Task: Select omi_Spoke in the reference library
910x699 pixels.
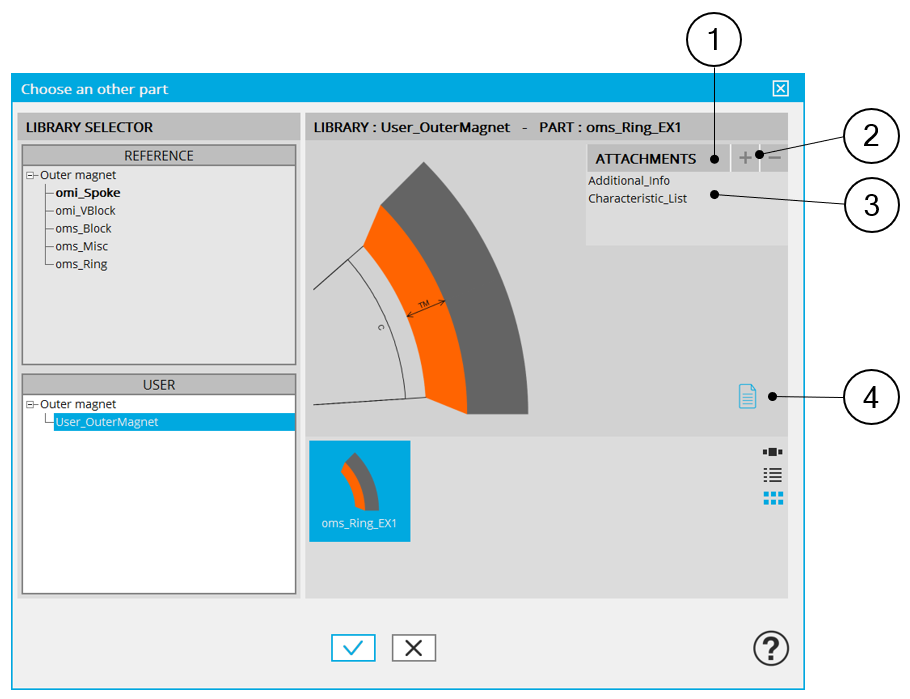Action: [87, 193]
